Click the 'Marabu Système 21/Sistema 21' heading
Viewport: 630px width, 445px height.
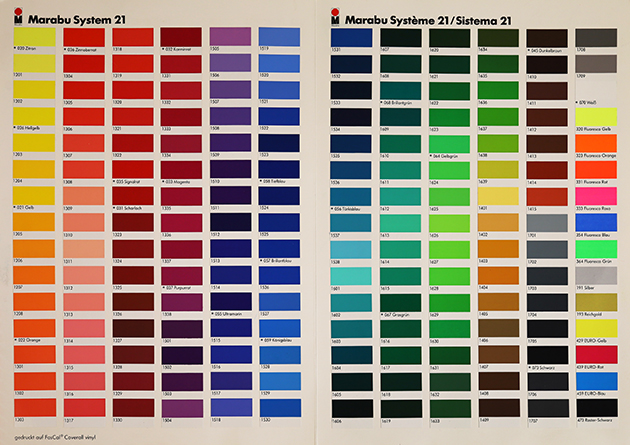pyautogui.click(x=428, y=20)
